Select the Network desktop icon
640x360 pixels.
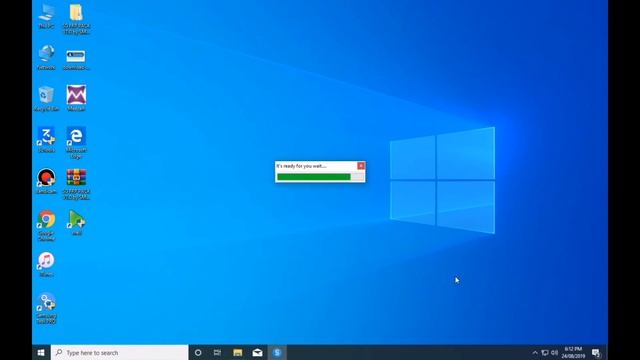click(46, 58)
